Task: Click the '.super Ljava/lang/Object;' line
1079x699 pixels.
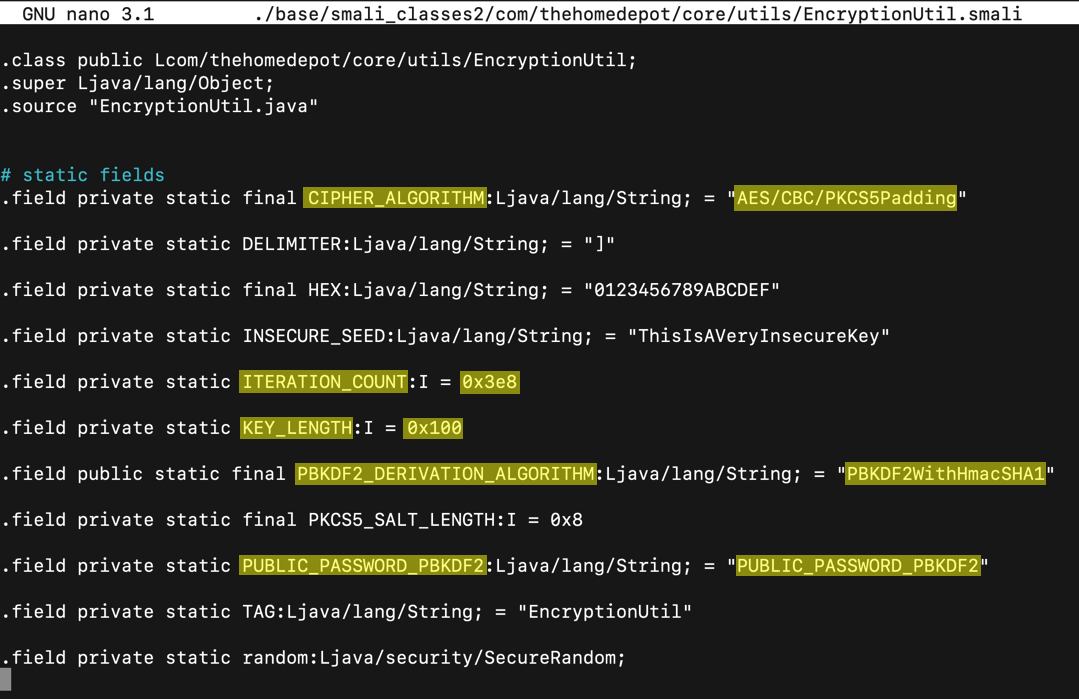Action: pyautogui.click(x=138, y=83)
